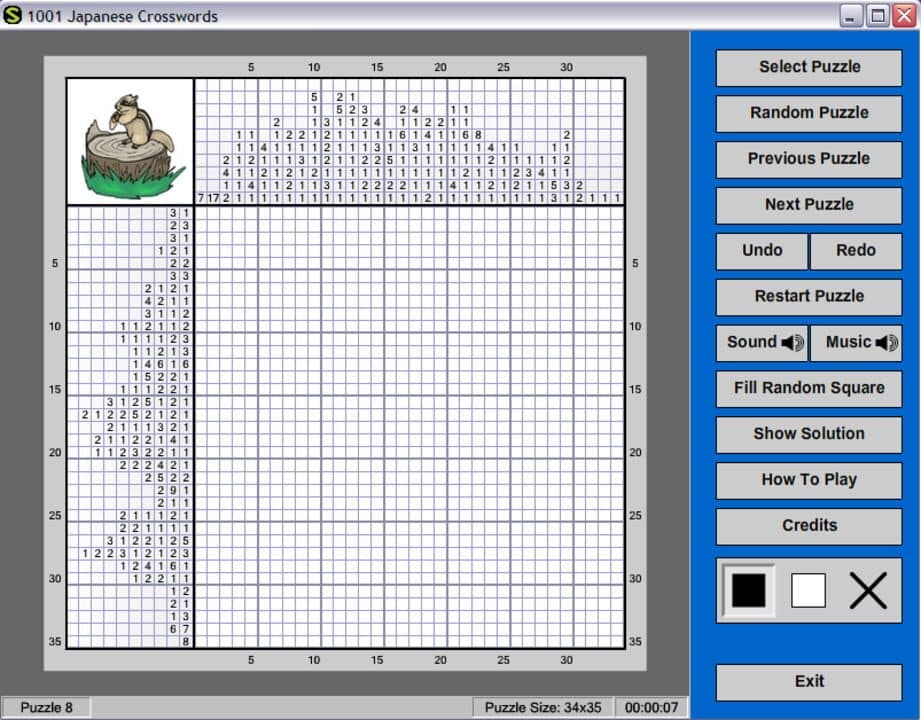View the Credits screen

(809, 525)
